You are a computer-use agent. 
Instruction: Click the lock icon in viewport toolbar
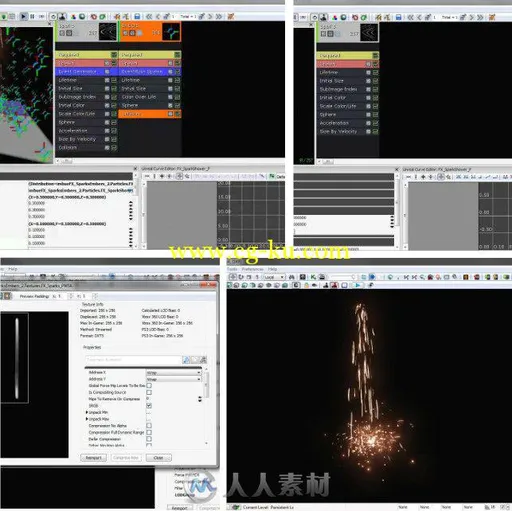click(306, 285)
